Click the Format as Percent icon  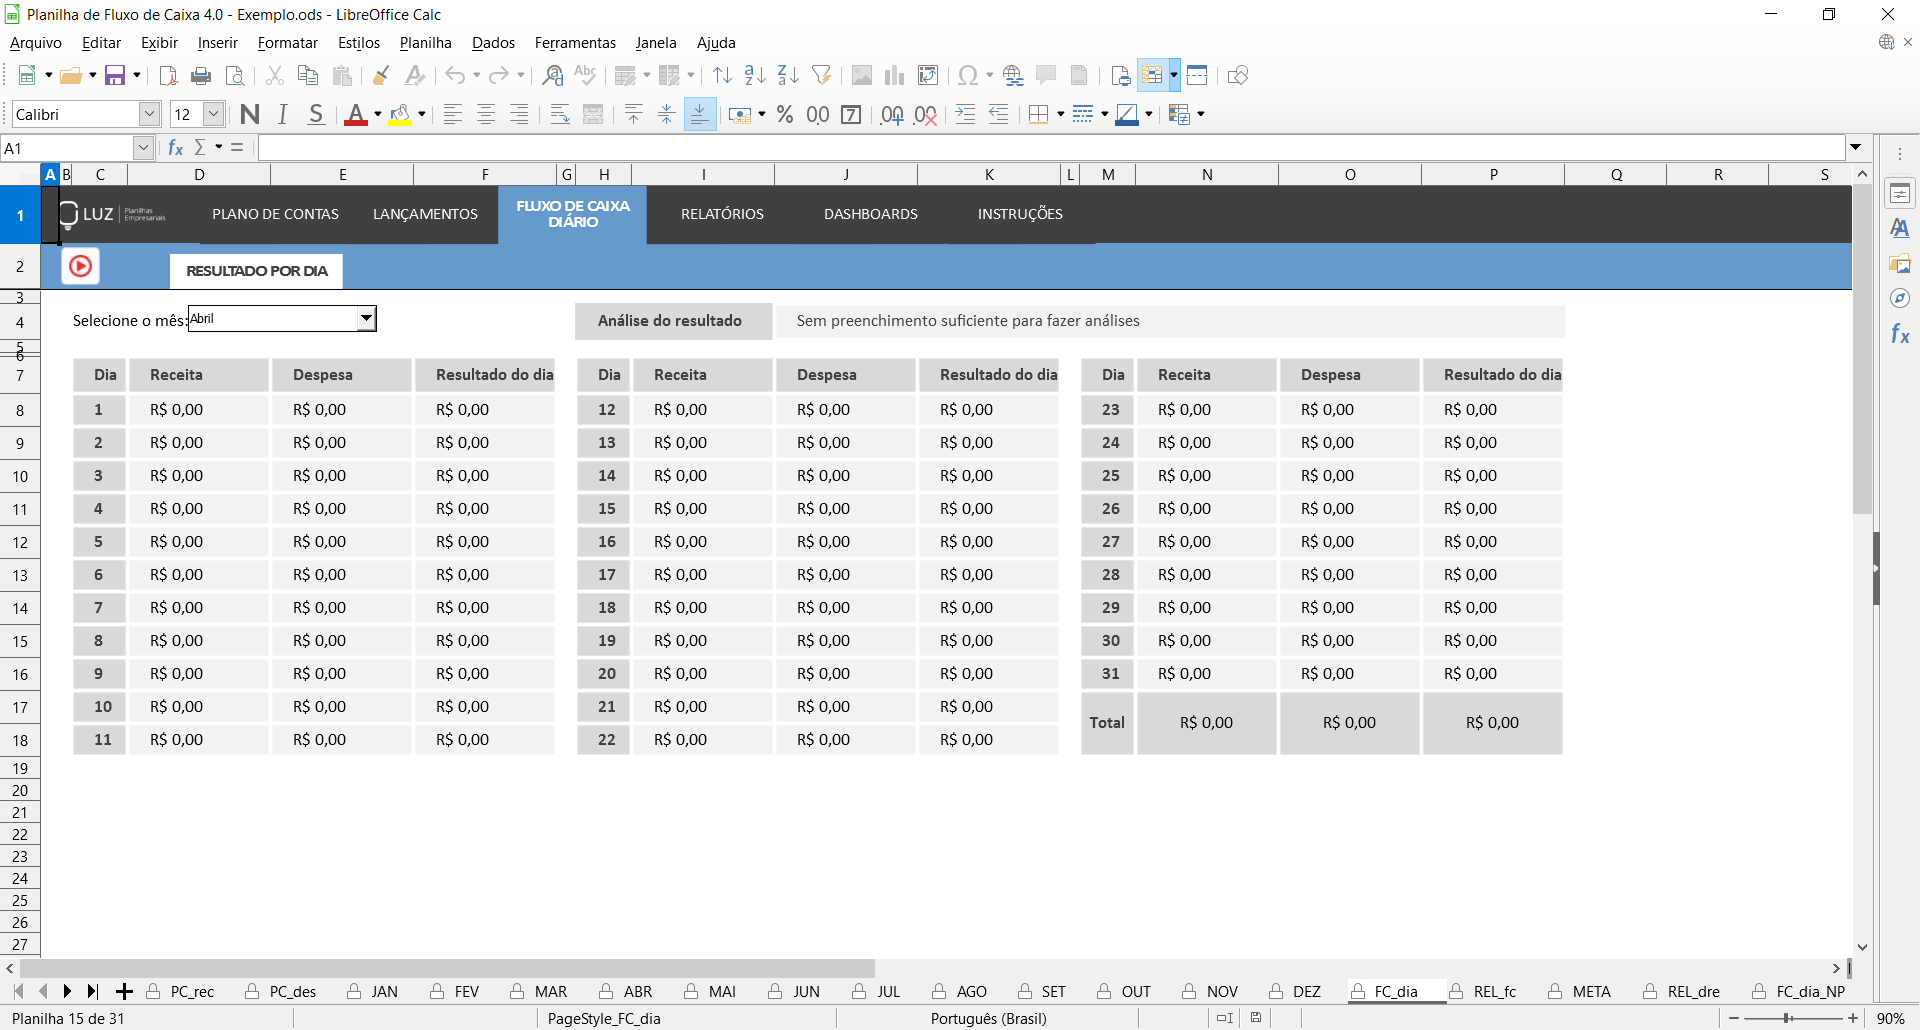click(785, 115)
